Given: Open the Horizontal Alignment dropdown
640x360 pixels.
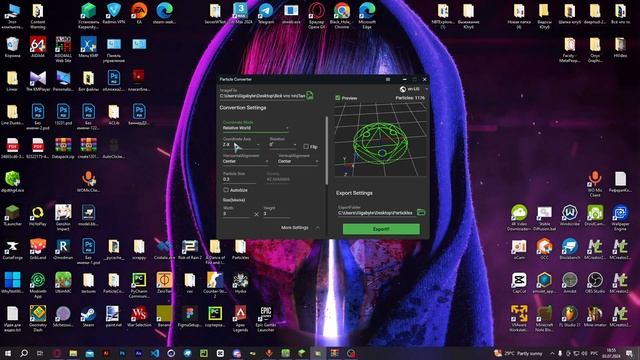Looking at the screenshot, I should pos(245,162).
